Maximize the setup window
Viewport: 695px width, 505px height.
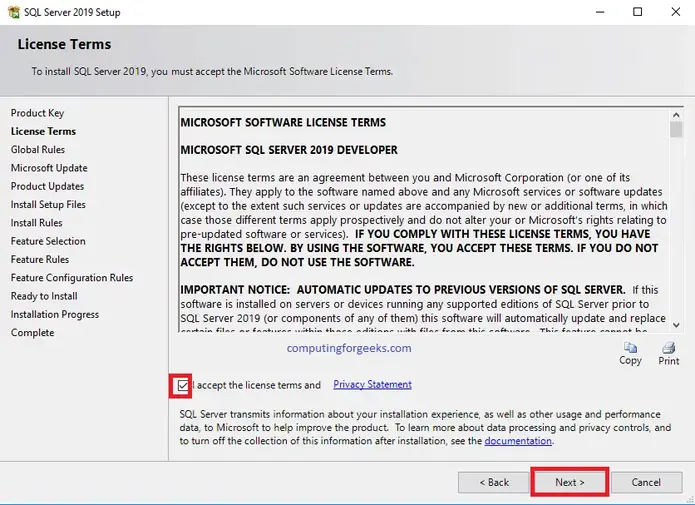(638, 12)
